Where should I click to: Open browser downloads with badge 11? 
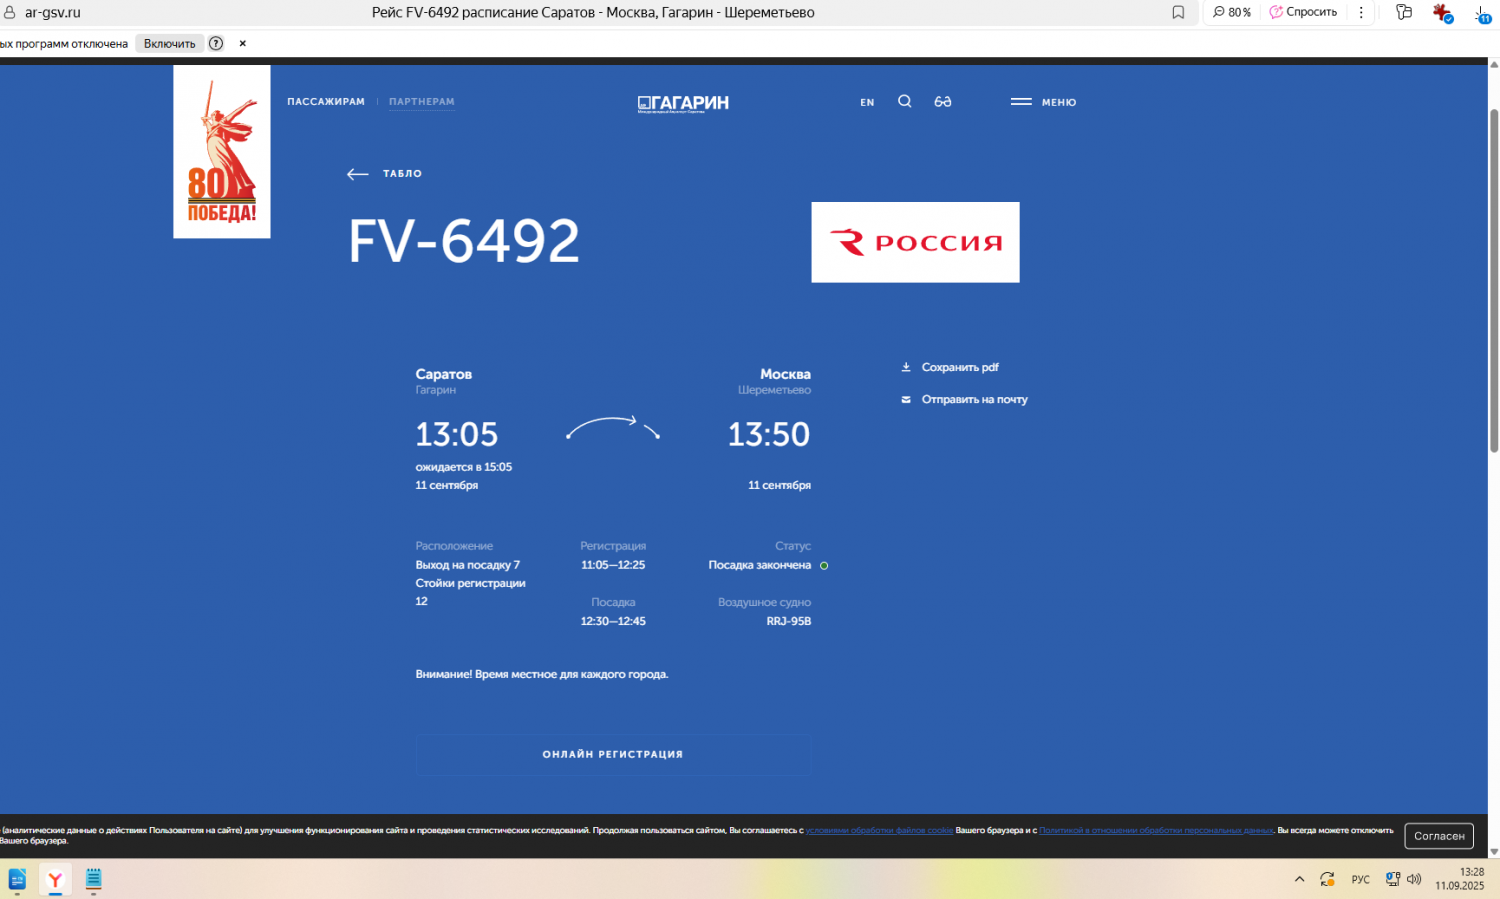pyautogui.click(x=1482, y=14)
